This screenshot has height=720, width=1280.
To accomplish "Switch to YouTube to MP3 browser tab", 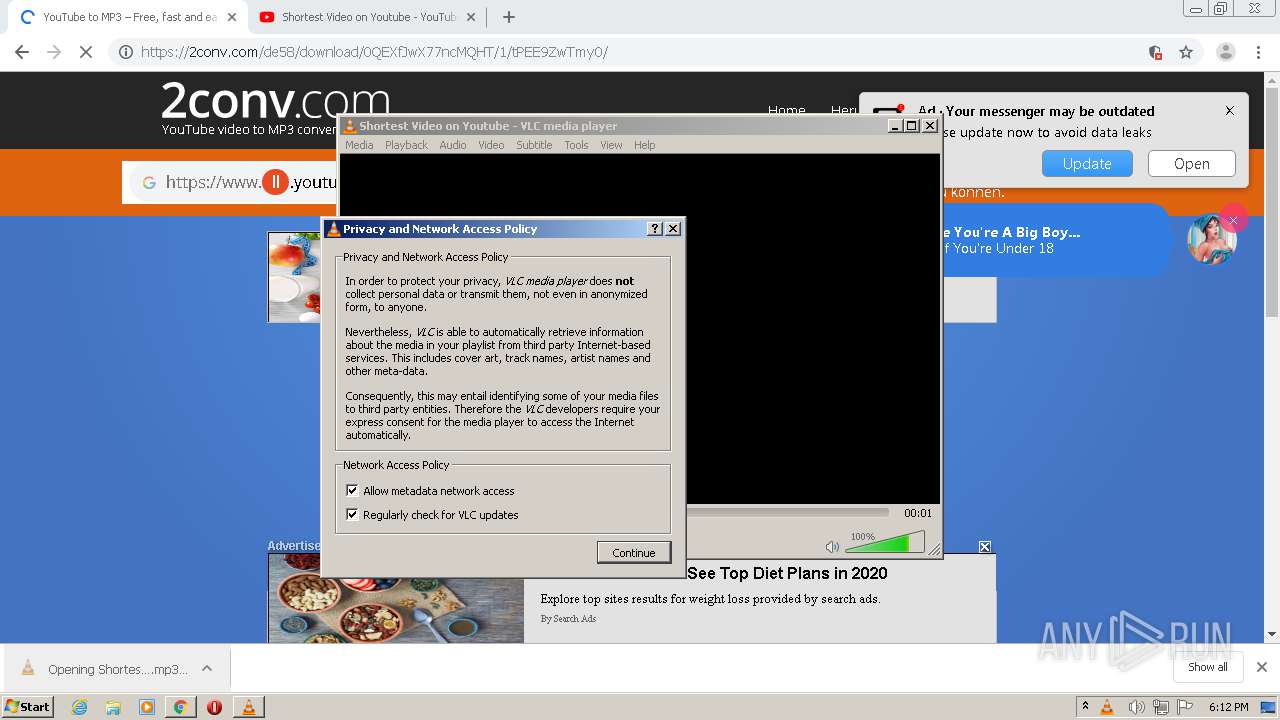I will tap(128, 17).
